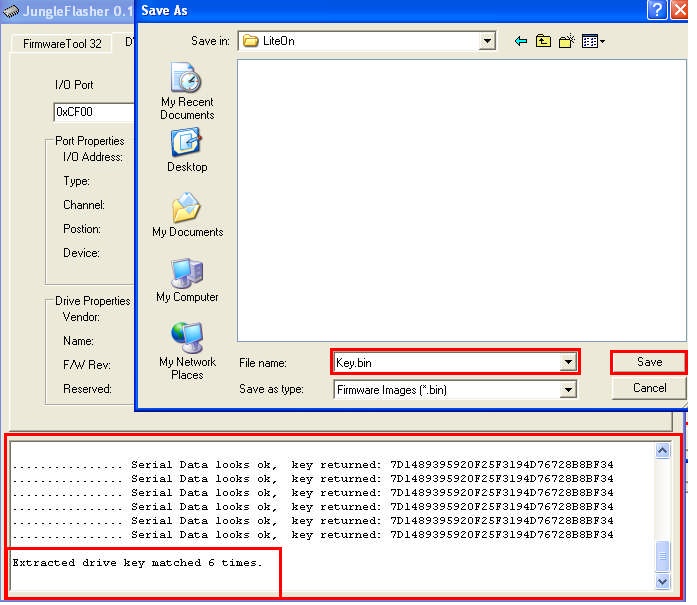Select My Computer in places bar

(187, 280)
